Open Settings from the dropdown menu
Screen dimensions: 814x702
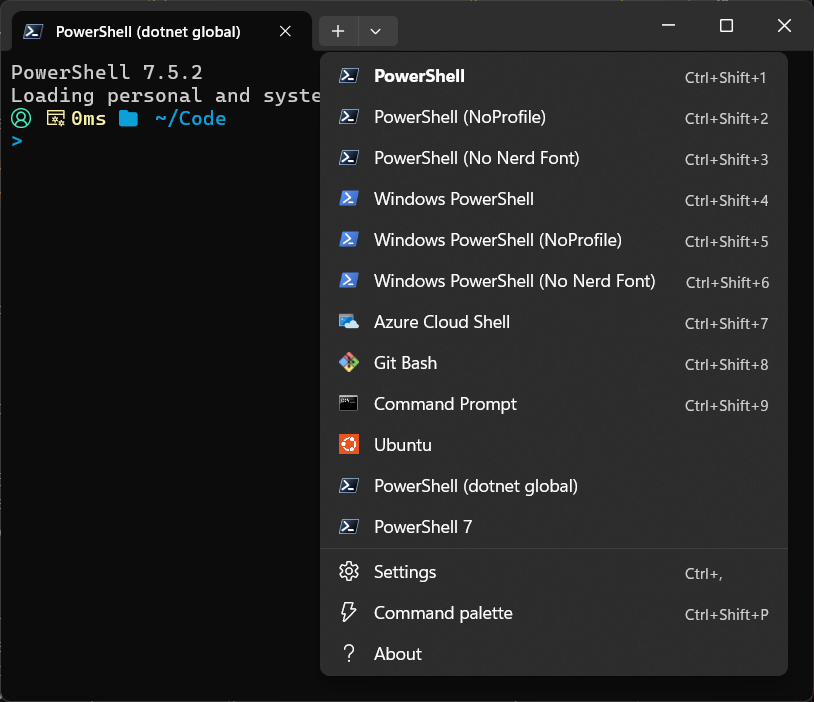(553, 572)
